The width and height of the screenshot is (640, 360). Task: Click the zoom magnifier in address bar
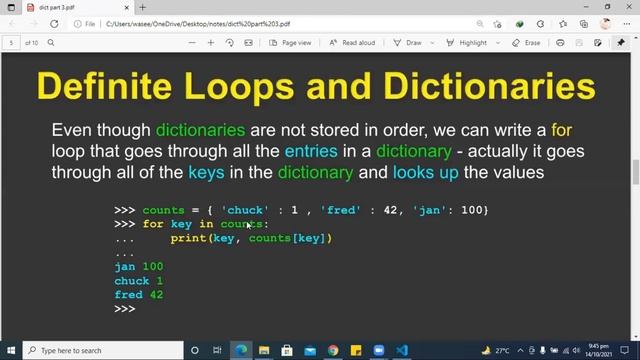tap(480, 24)
